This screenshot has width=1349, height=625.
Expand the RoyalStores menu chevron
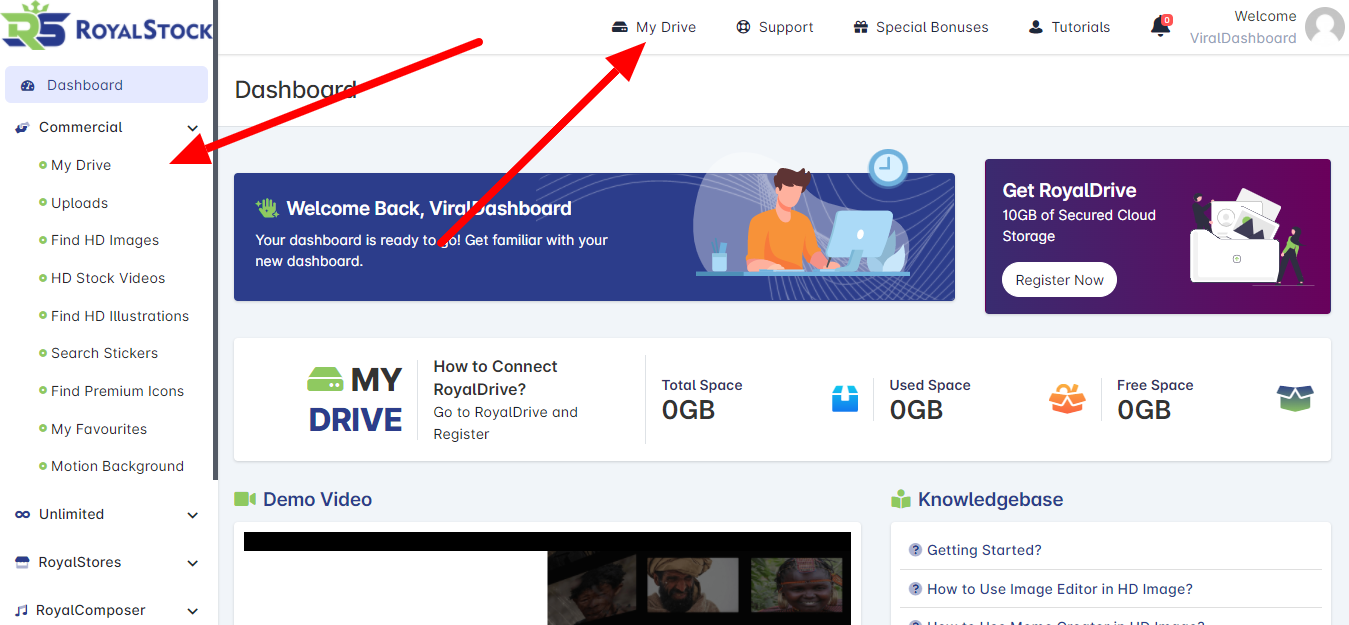coord(193,563)
